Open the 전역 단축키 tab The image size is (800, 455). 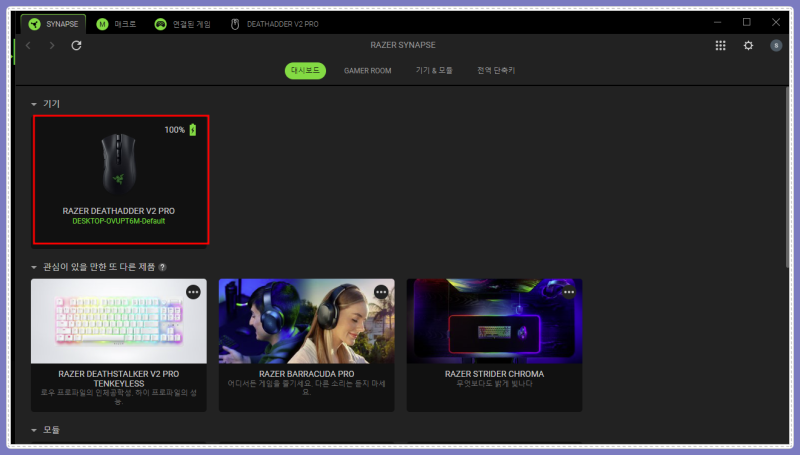[496, 70]
